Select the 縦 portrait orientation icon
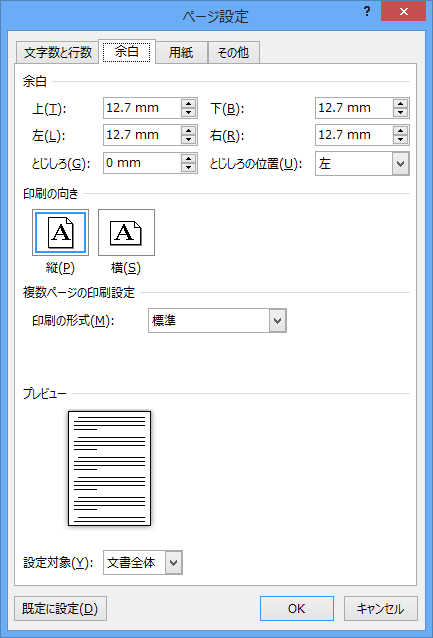This screenshot has width=433, height=638. [60, 232]
